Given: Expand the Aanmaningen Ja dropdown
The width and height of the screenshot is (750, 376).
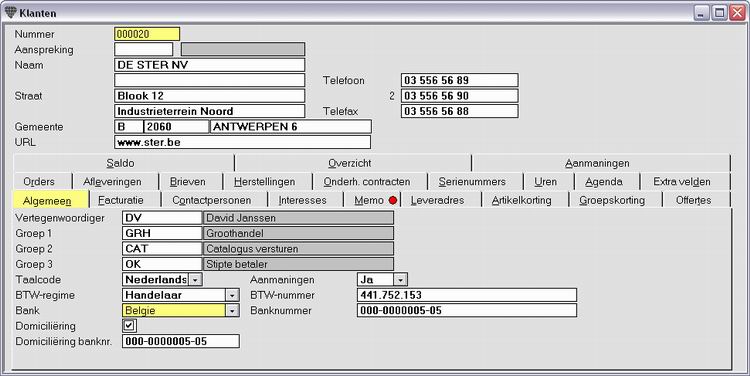Looking at the screenshot, I should click(401, 280).
